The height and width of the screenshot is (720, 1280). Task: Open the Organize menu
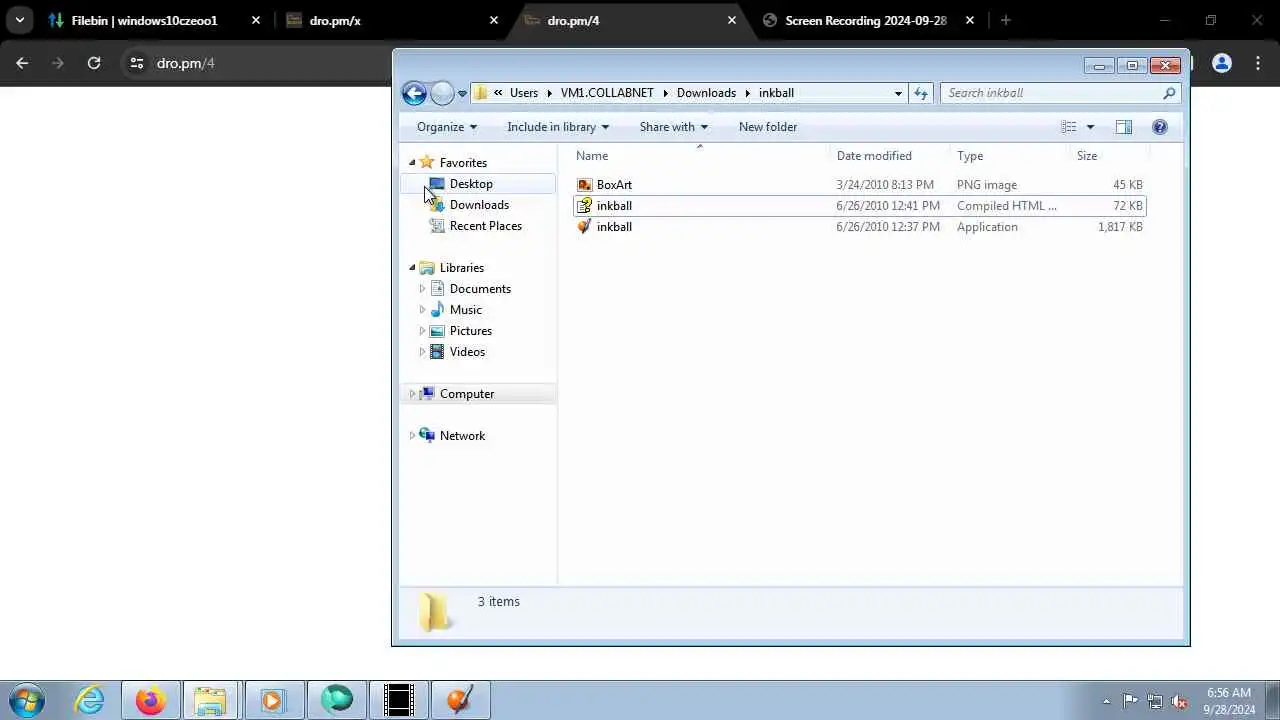tap(447, 127)
